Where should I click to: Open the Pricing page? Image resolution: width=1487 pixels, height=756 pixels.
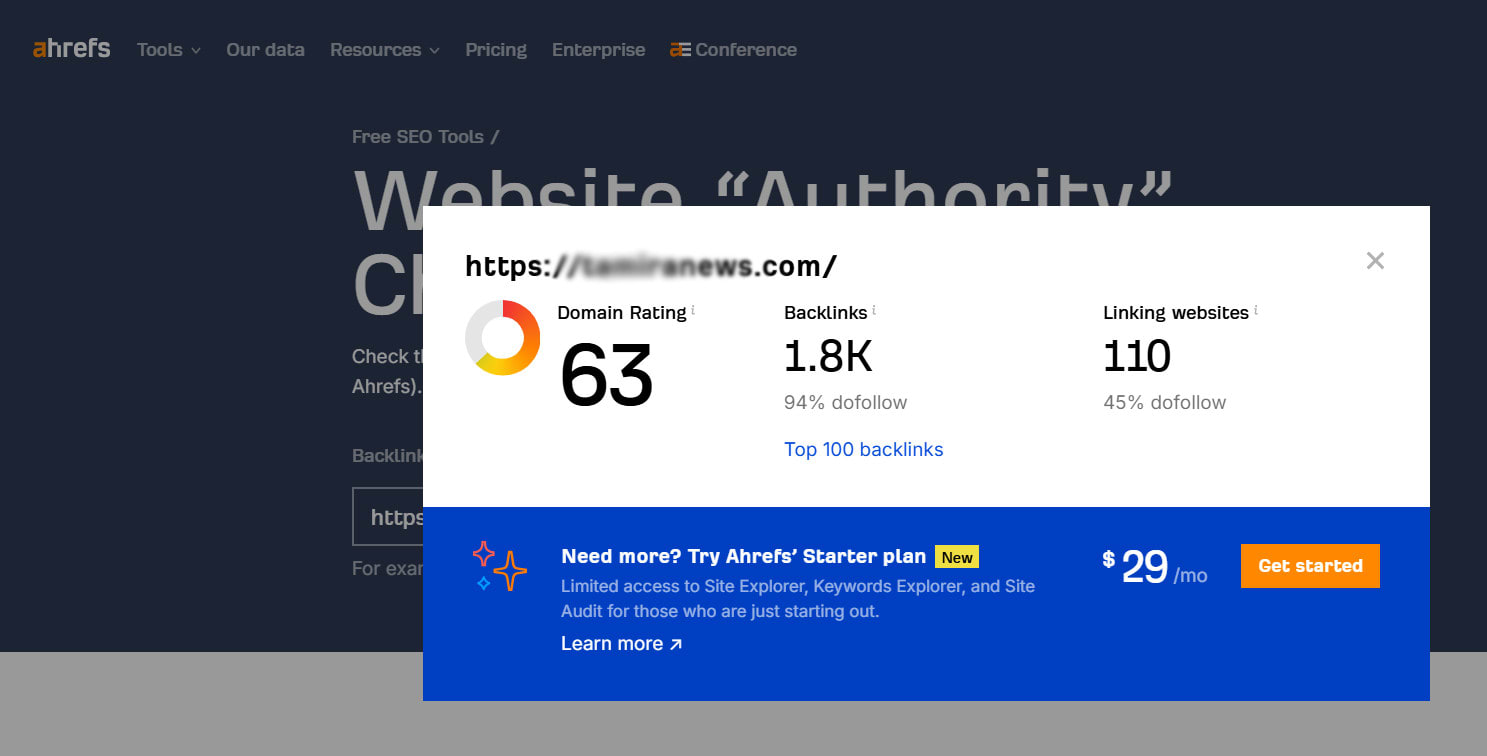(496, 49)
